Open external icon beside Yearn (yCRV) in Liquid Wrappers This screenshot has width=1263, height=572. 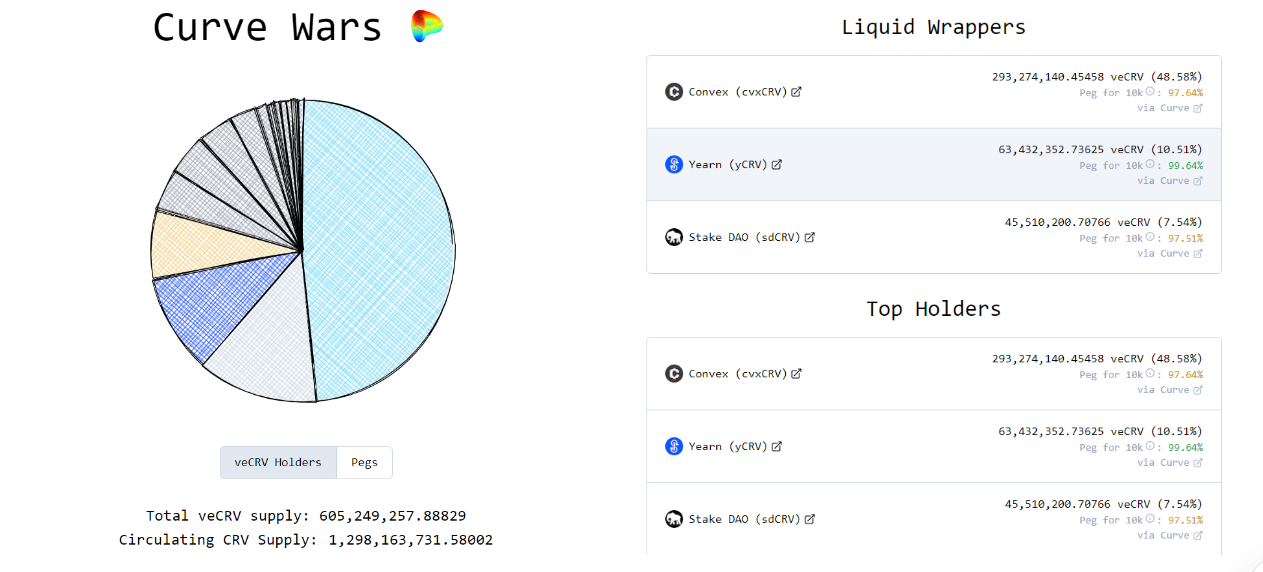777,165
